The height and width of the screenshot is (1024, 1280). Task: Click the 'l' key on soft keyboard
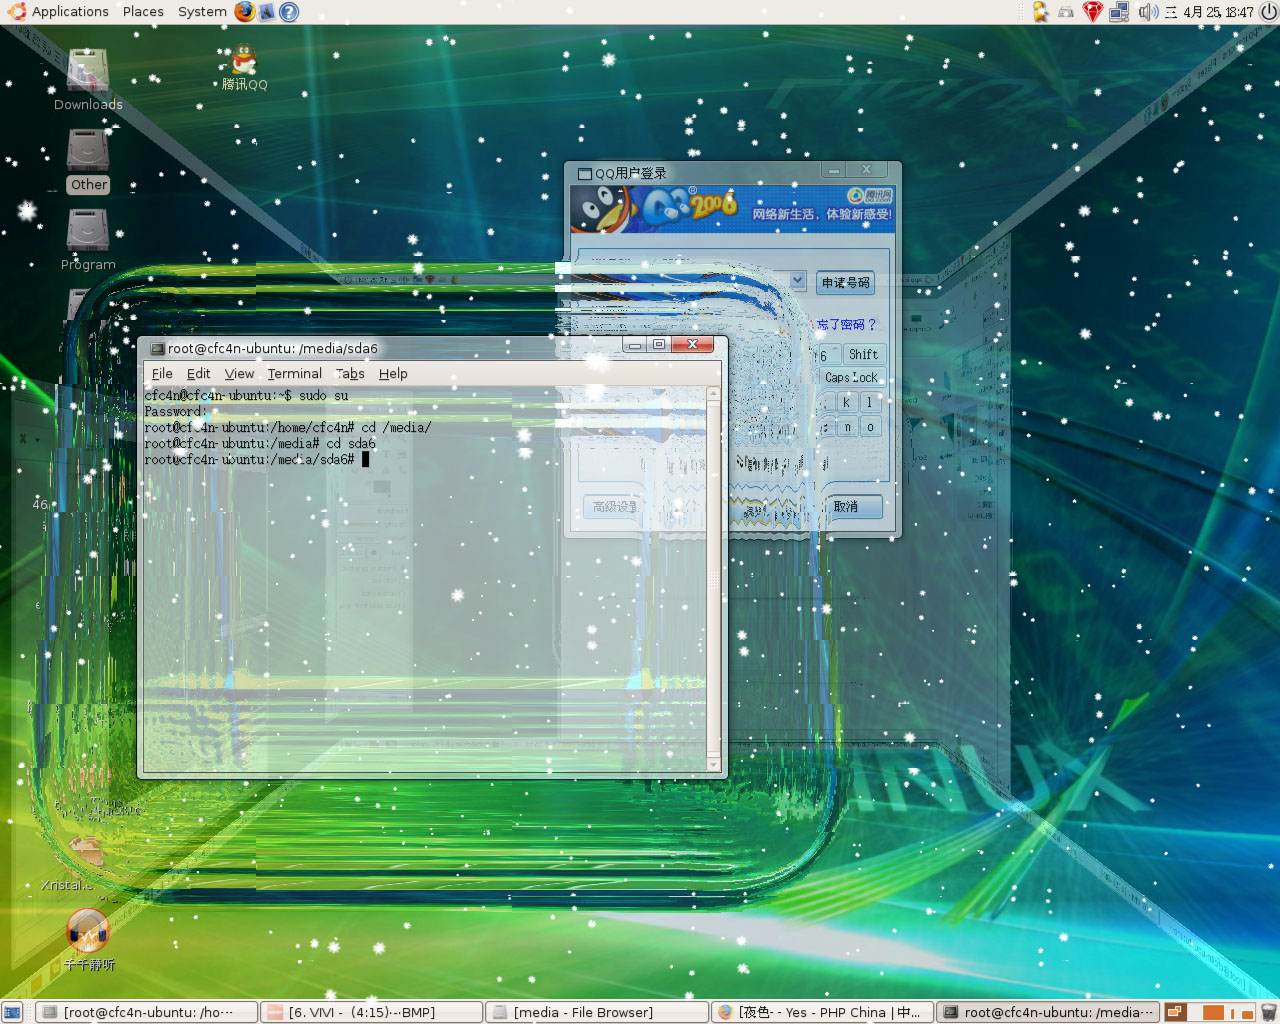(869, 402)
